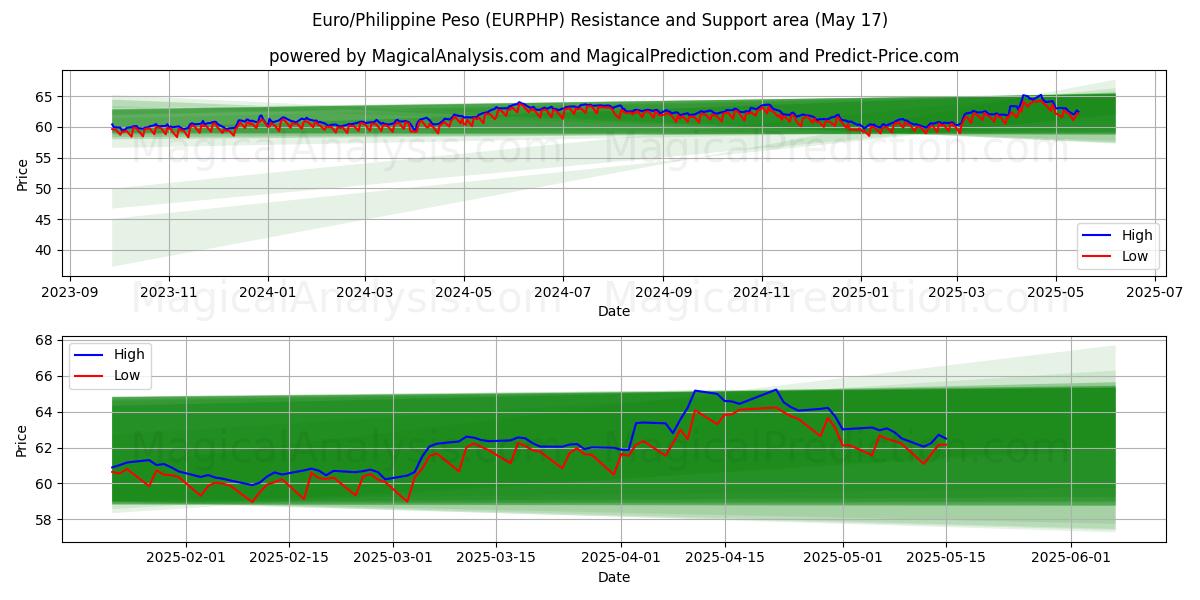The height and width of the screenshot is (600, 1200).
Task: Click the '2023-11' date tick label
Action: point(168,291)
